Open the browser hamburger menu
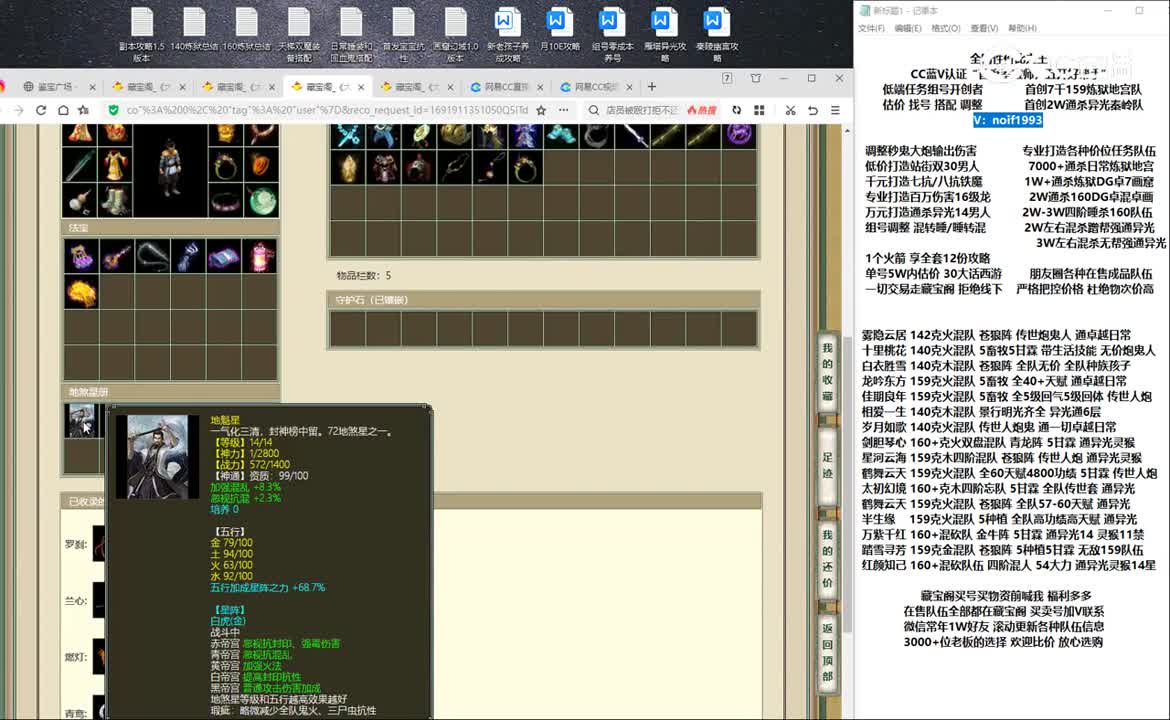The image size is (1170, 720). [835, 110]
